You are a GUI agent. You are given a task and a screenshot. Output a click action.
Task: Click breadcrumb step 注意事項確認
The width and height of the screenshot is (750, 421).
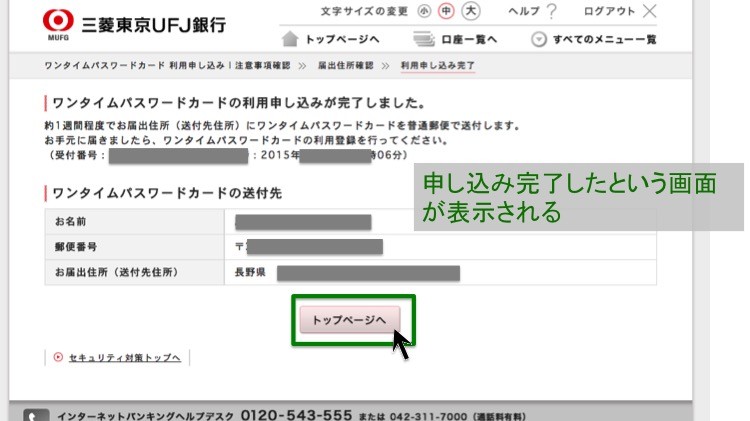click(x=263, y=66)
